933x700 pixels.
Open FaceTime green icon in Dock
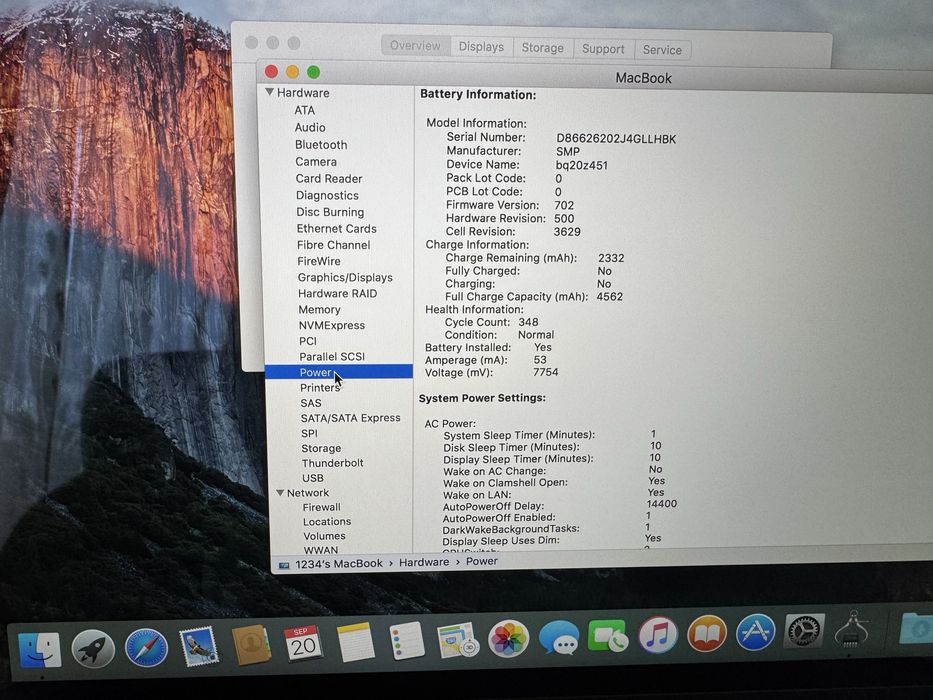pyautogui.click(x=608, y=636)
